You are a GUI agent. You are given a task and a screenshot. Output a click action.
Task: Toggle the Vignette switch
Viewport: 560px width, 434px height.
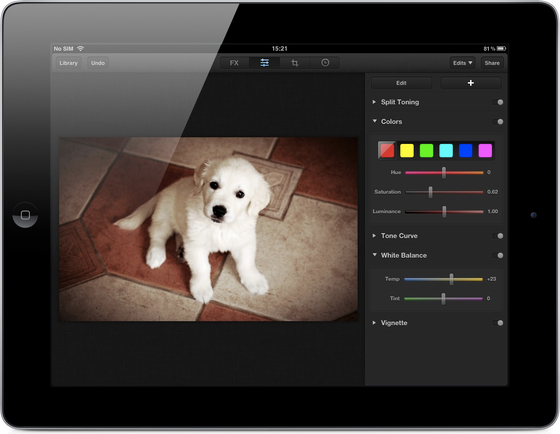(498, 323)
